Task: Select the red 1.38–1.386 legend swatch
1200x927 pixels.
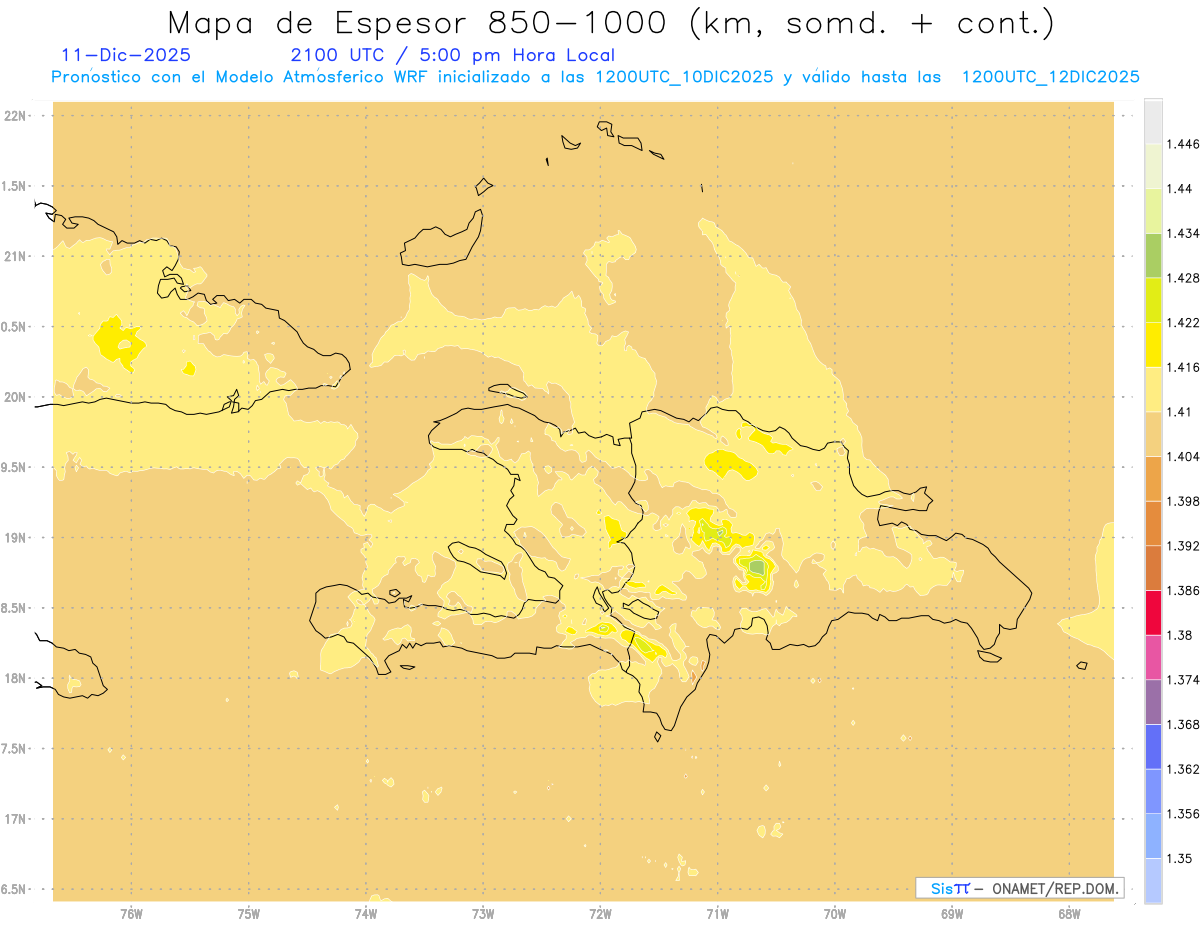Action: coord(1153,613)
